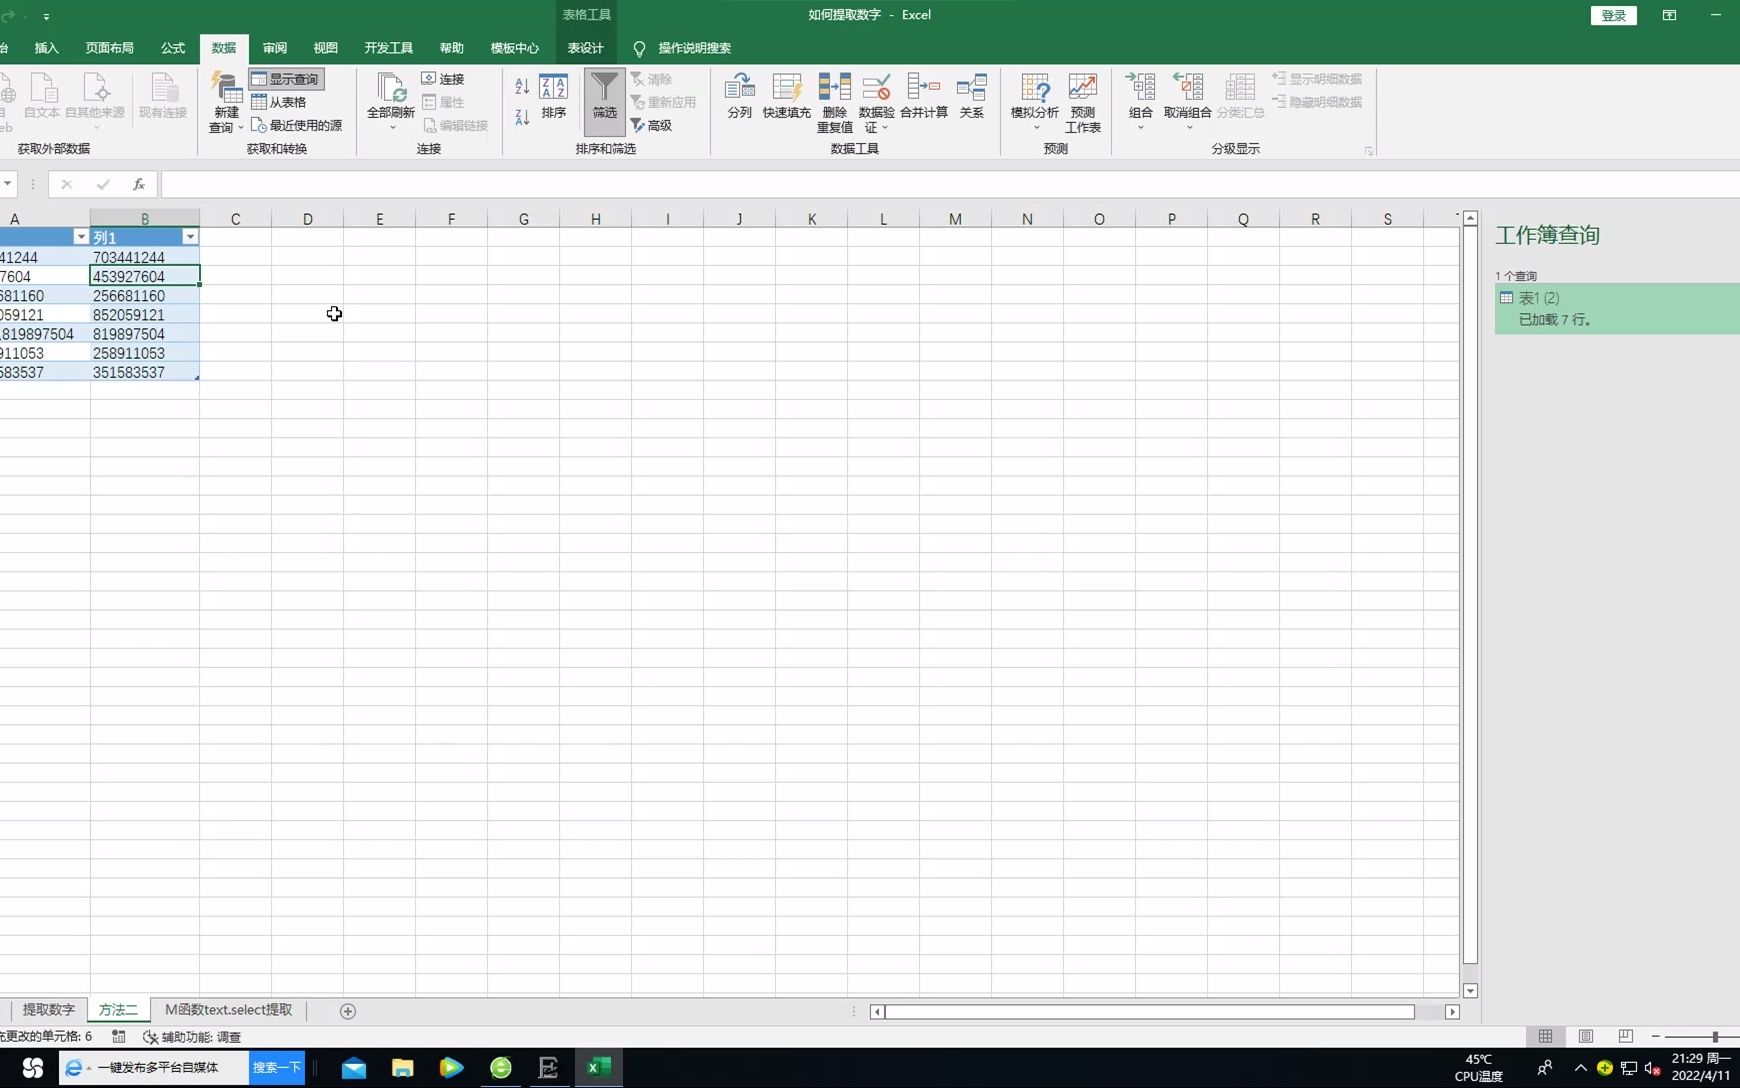1740x1088 pixels.
Task: Click the formula bar input field
Action: coord(950,184)
